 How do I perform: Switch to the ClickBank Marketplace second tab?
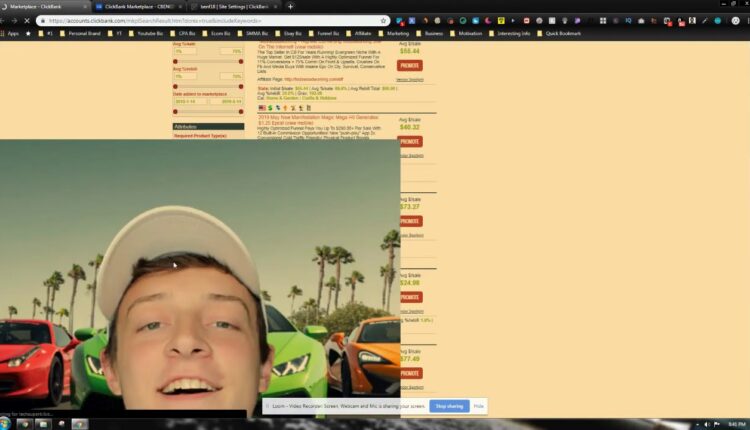point(136,6)
